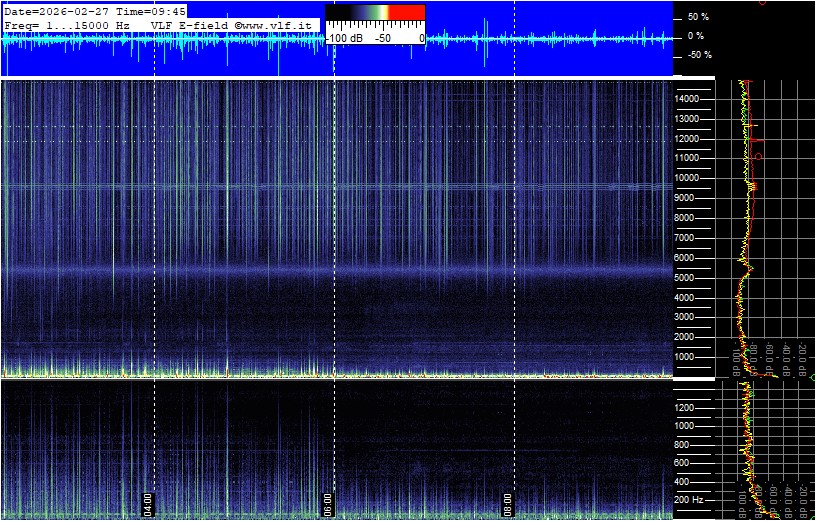Click the Time=09:45 label
816x521 pixels.
click(x=151, y=11)
